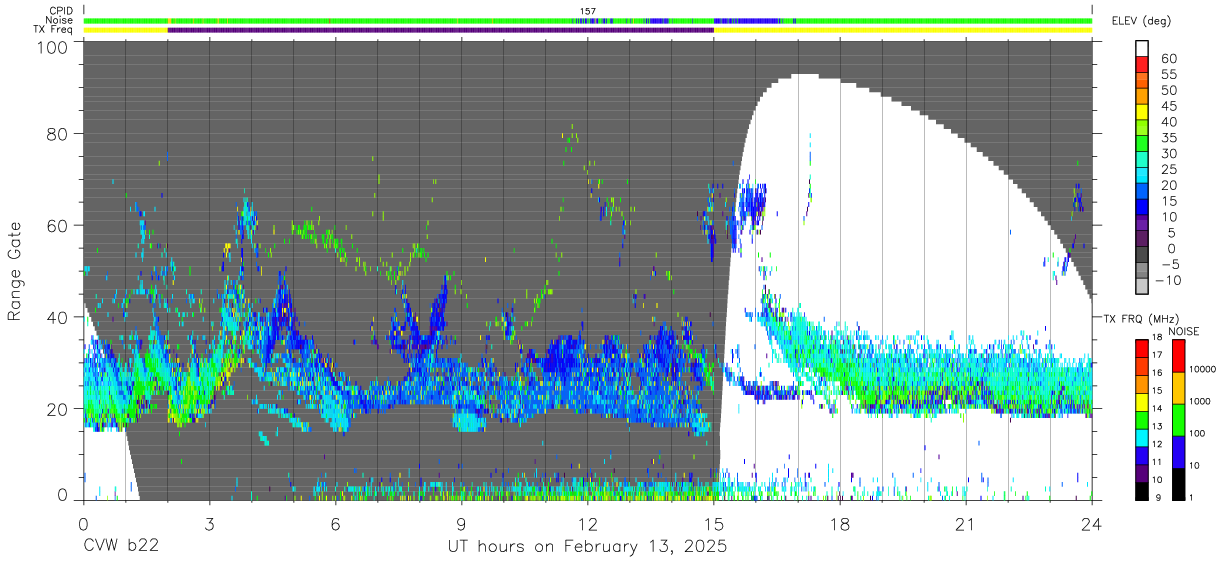Image resolution: width=1228 pixels, height=567 pixels.
Task: Click the 'Noise' bar label
Action: 61,20
